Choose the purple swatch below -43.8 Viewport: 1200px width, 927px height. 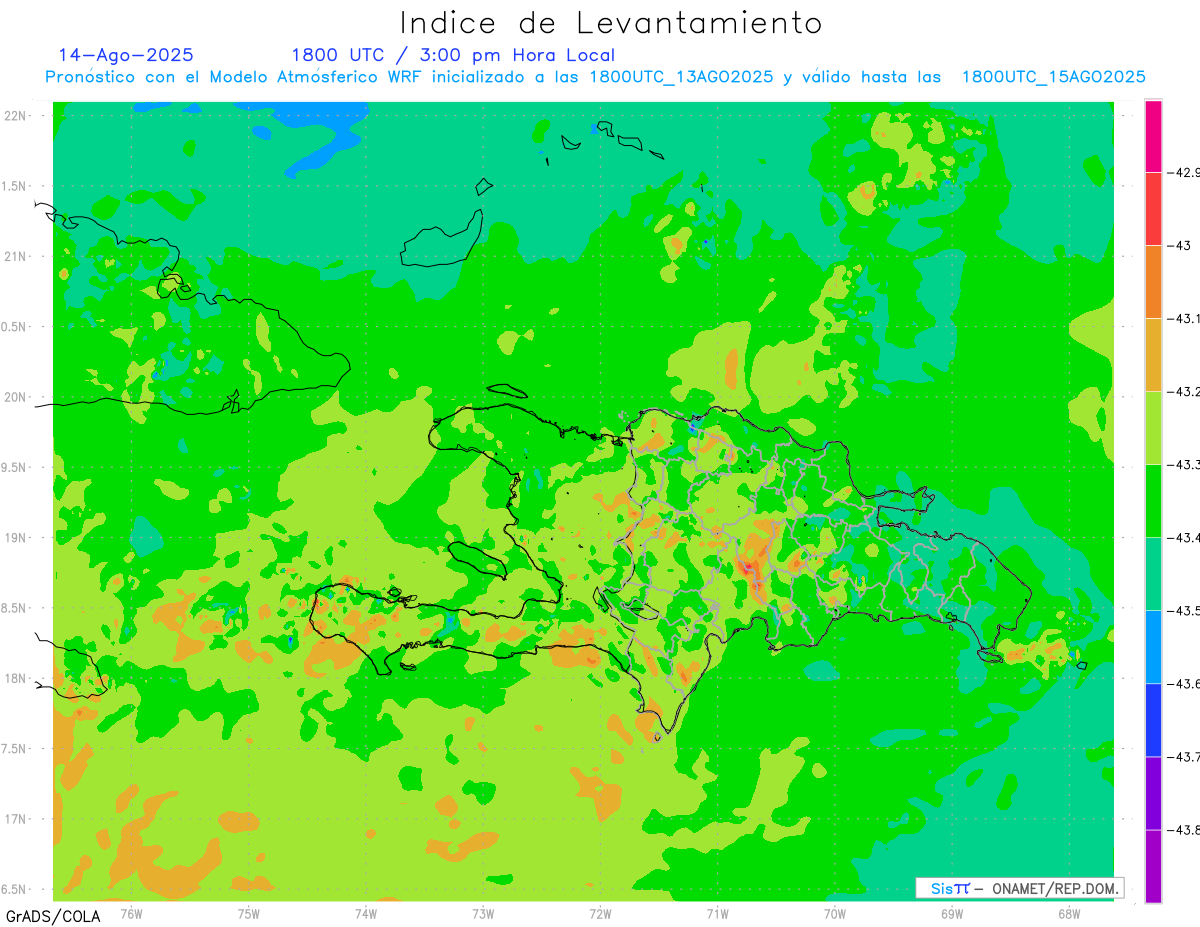point(1153,866)
